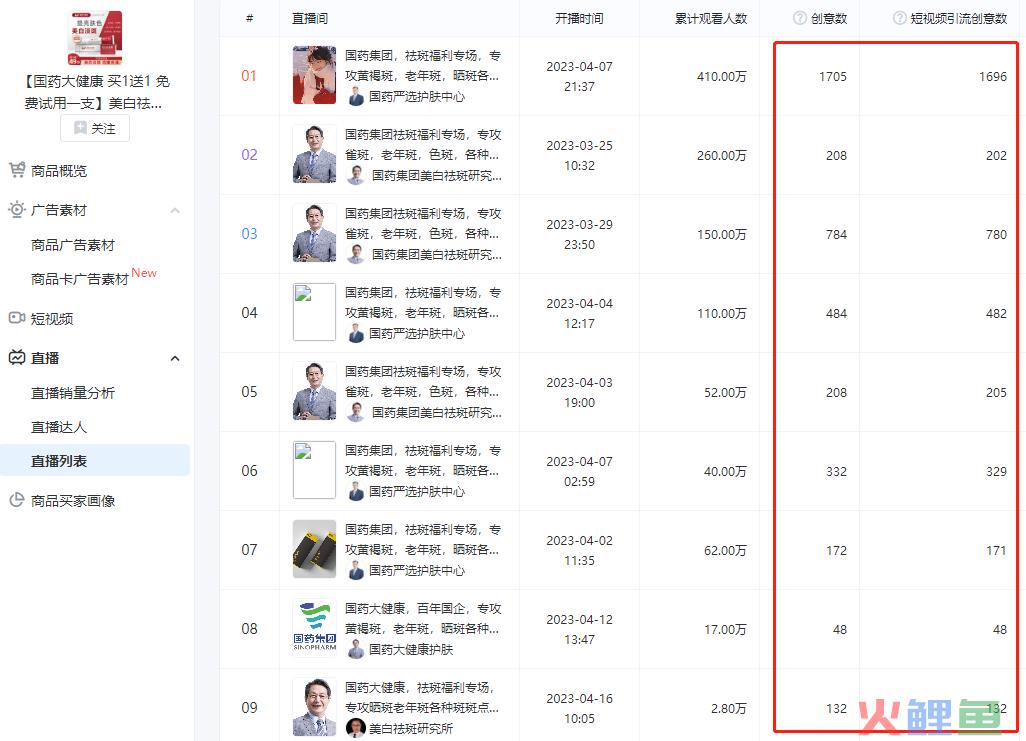Open 直播销量分析 submenu item
This screenshot has width=1026, height=741.
point(73,393)
